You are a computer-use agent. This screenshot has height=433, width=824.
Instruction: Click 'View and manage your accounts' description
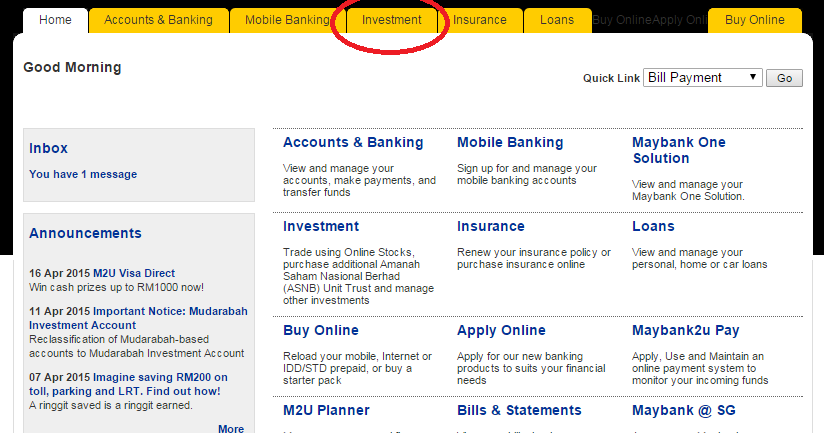[x=359, y=180]
